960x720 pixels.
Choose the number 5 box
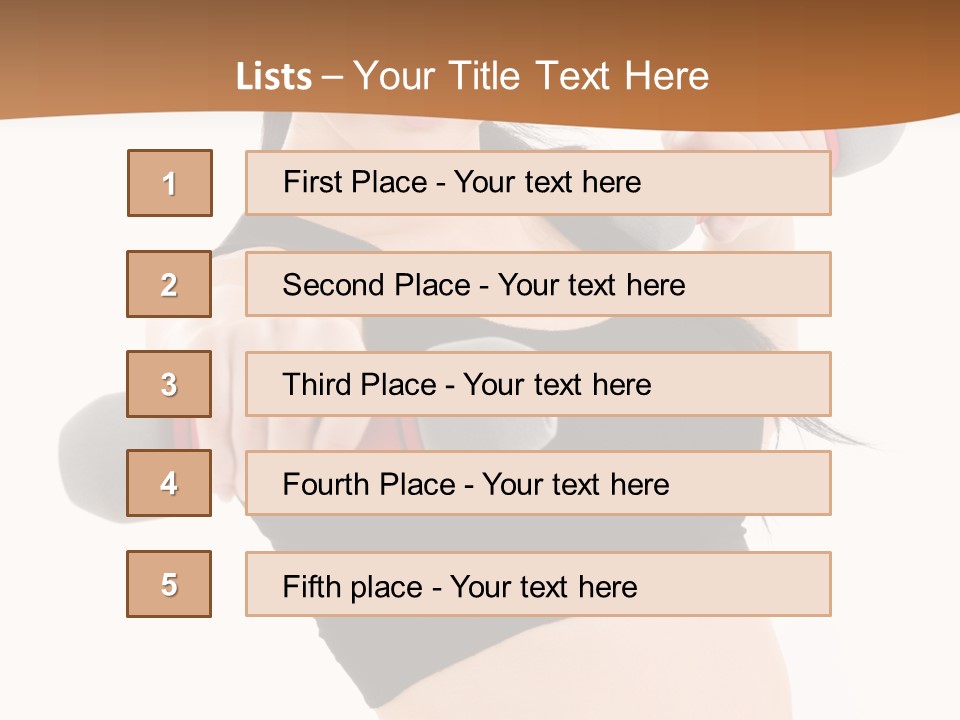coord(169,584)
